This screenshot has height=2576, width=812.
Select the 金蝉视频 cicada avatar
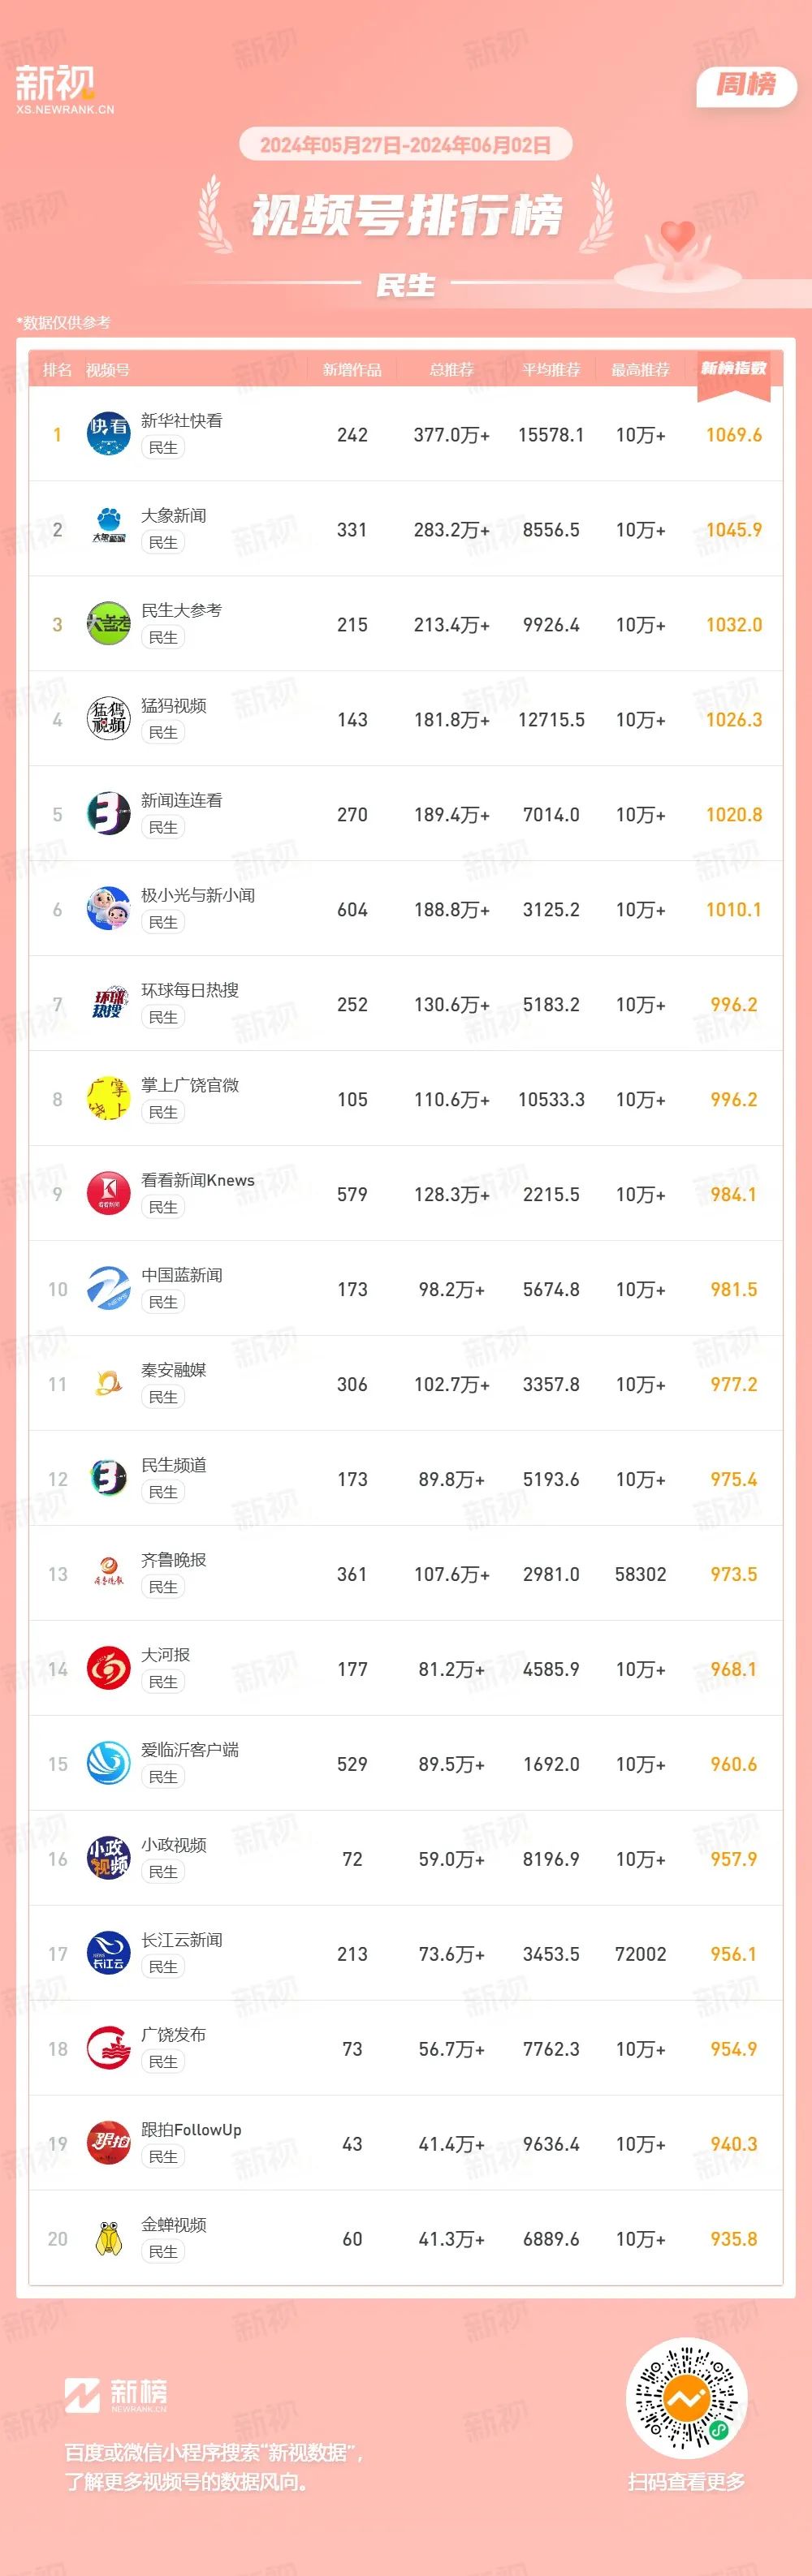108,2239
